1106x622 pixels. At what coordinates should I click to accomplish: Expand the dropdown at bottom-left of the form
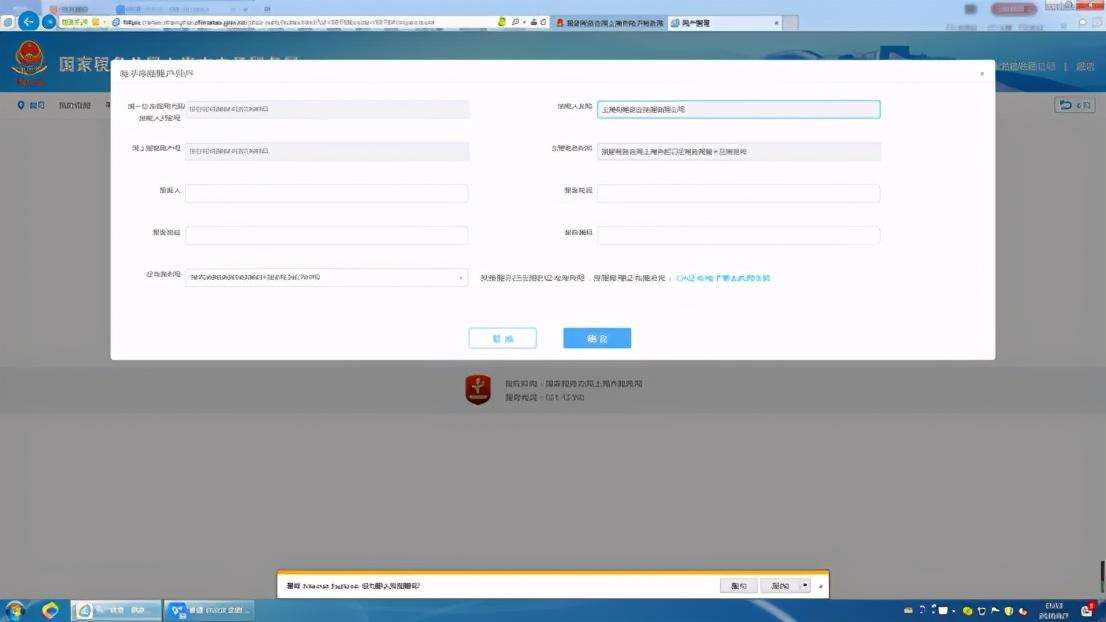pyautogui.click(x=461, y=278)
